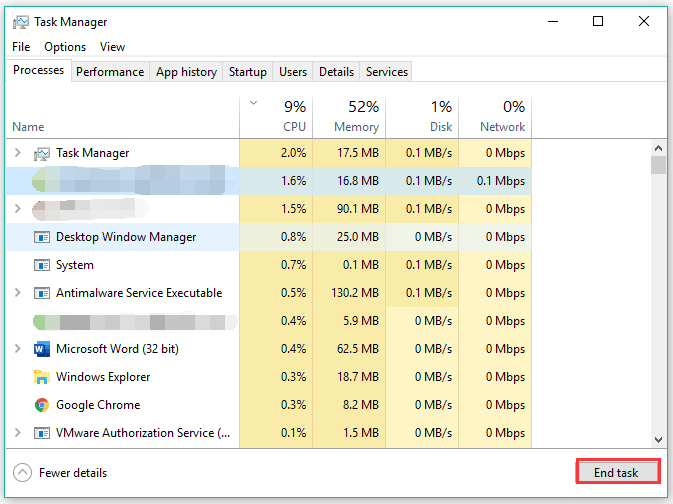Viewport: 673px width, 504px height.
Task: Expand the VMware Authorization Service group
Action: (x=18, y=432)
